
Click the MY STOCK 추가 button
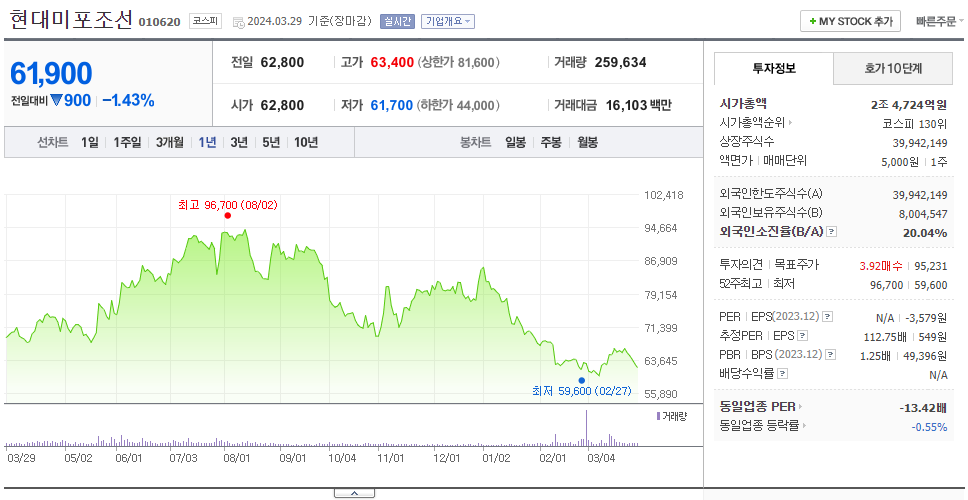(850, 21)
